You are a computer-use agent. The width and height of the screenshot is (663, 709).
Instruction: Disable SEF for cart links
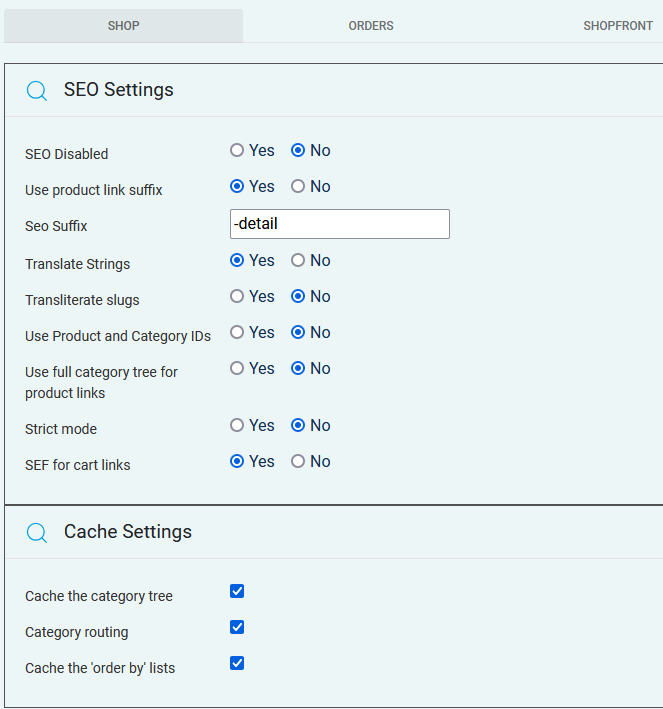coord(298,462)
